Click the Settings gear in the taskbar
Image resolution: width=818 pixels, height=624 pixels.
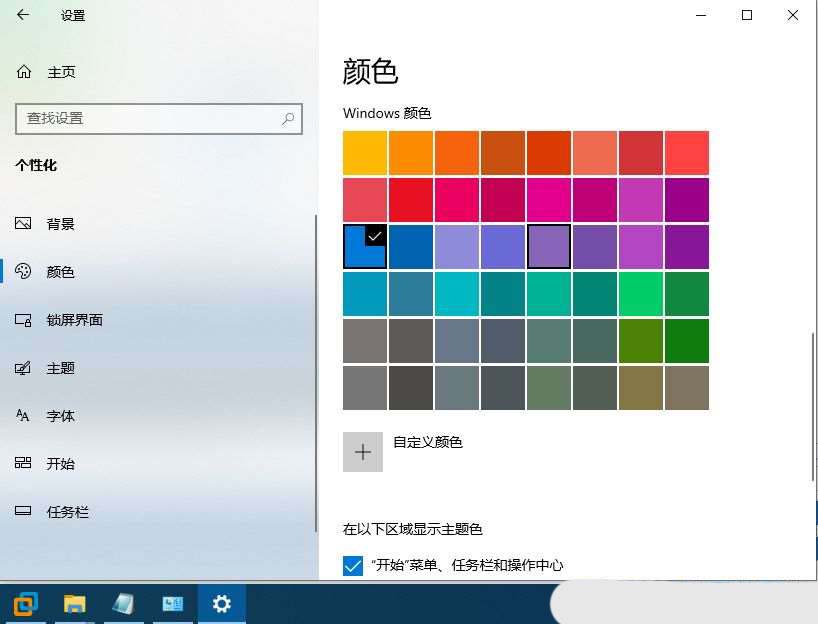coord(221,603)
